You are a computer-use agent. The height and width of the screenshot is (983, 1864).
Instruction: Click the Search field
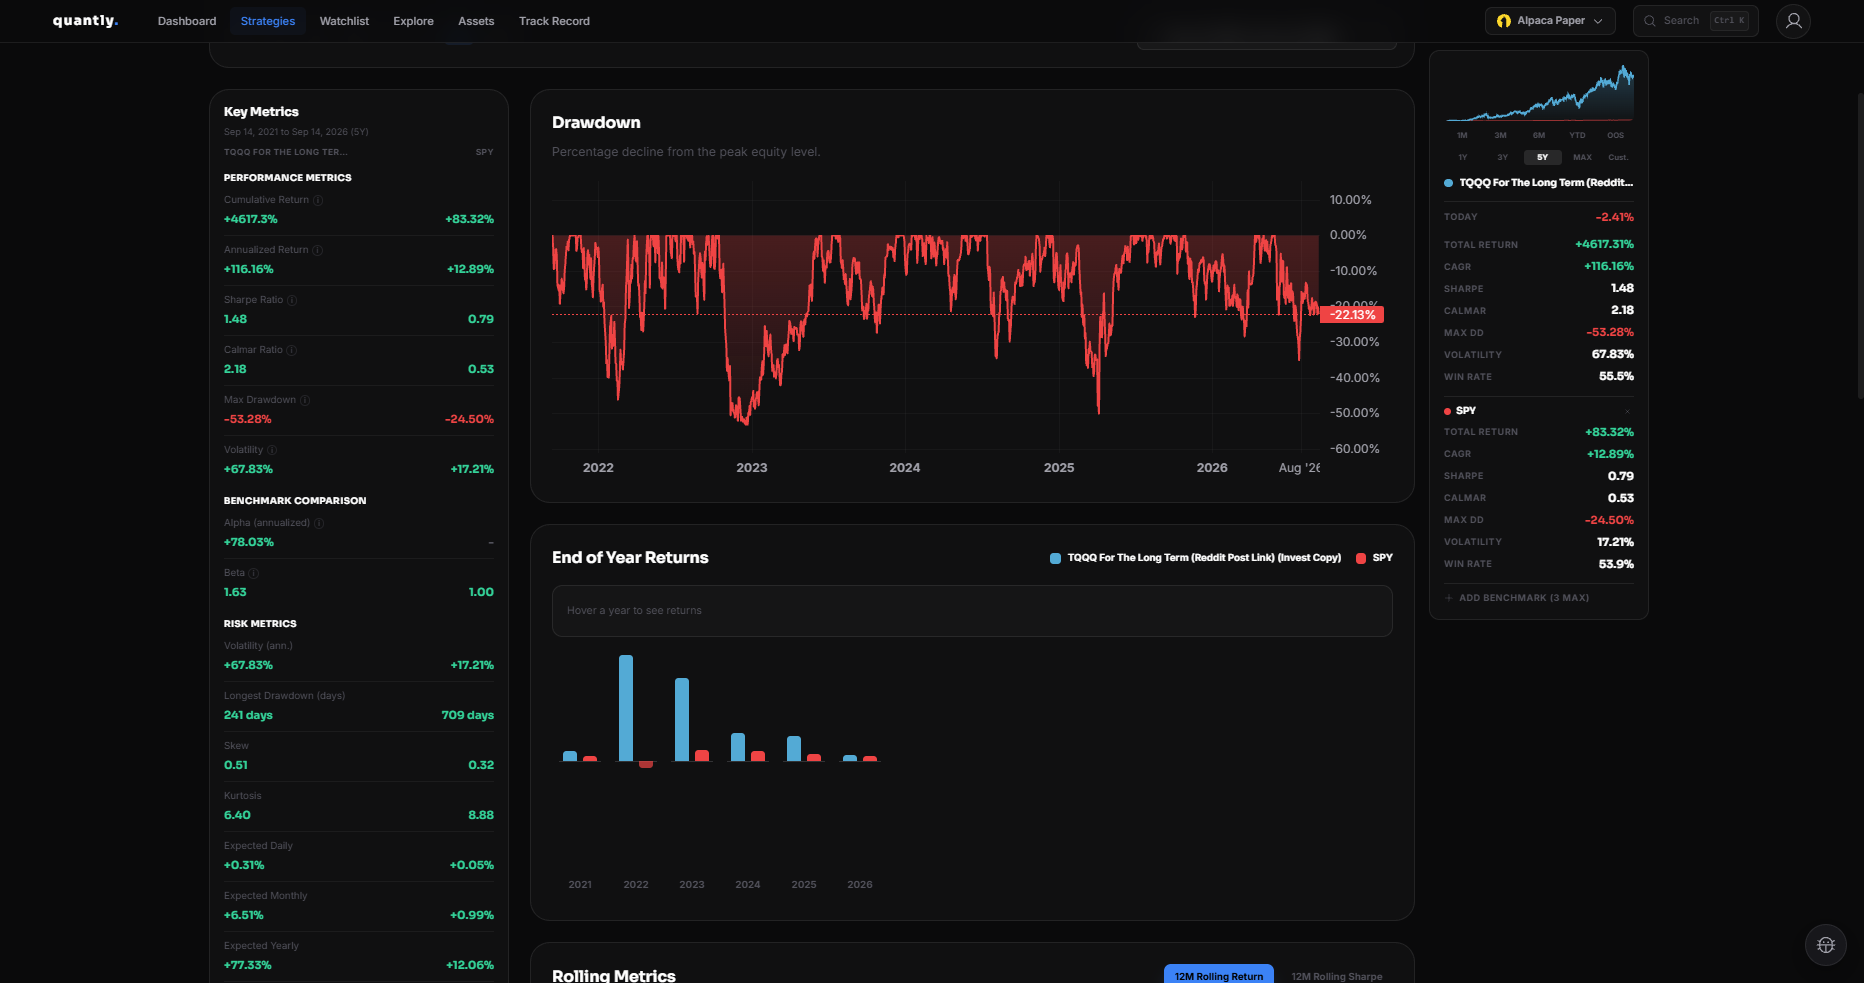[1695, 21]
